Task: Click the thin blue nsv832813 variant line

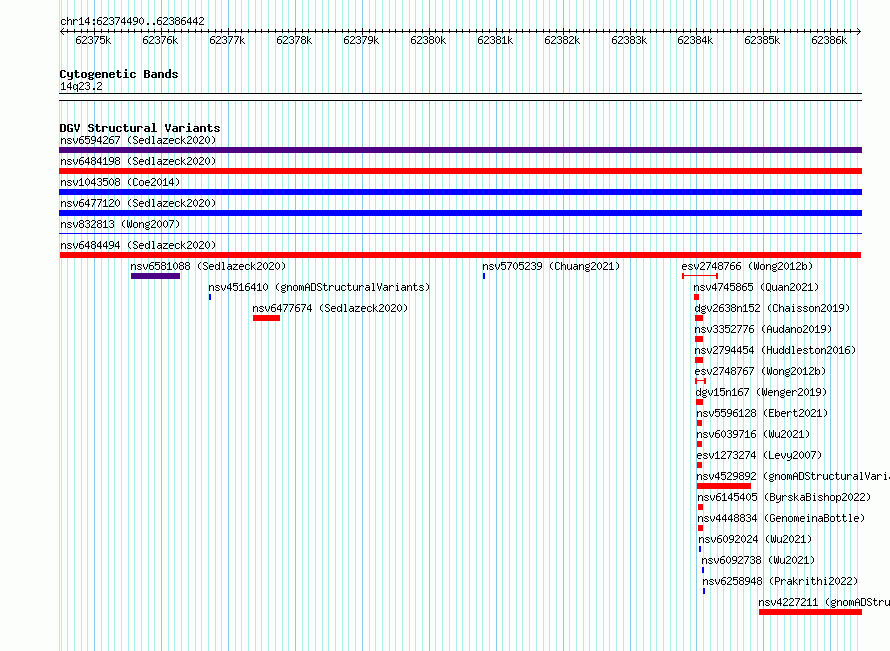Action: 460,233
